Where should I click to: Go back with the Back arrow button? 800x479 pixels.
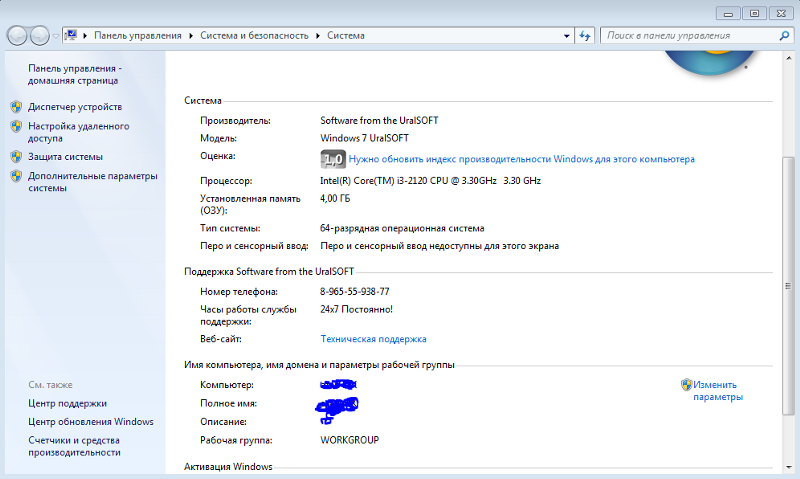point(17,36)
